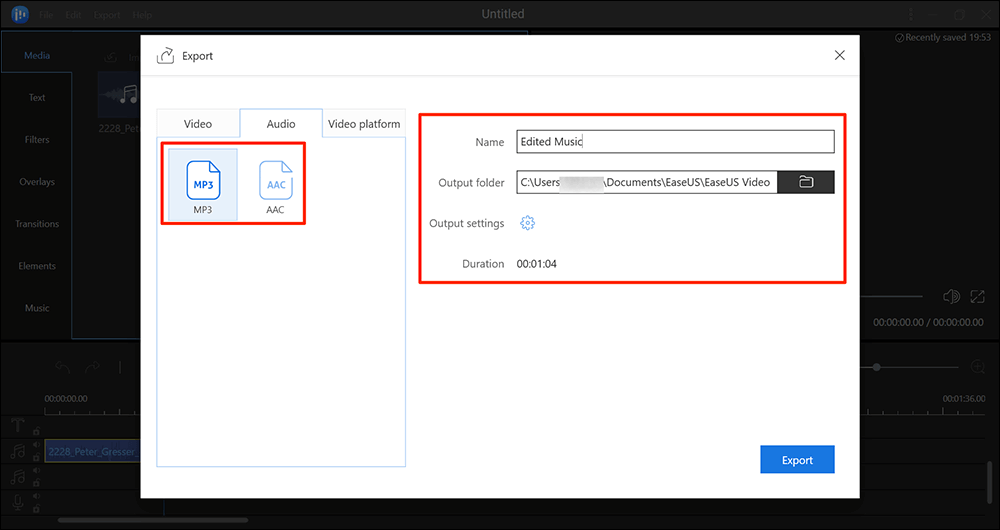1000x530 pixels.
Task: Toggle preview volume speaker icon
Action: point(951,297)
